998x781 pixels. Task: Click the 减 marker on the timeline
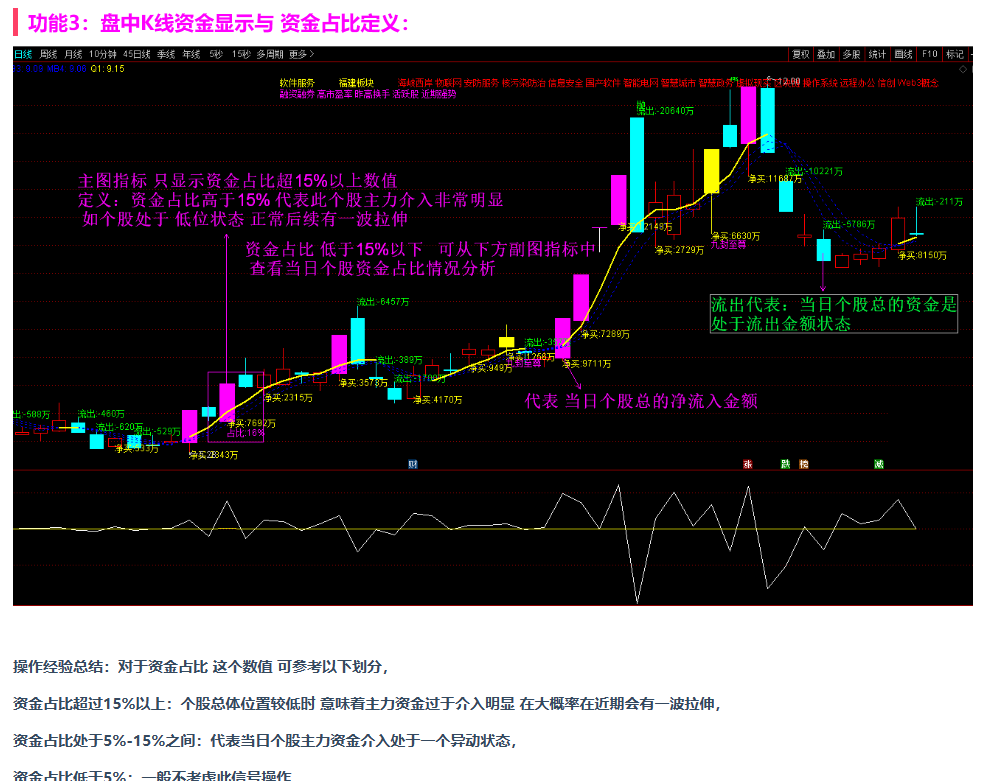pyautogui.click(x=879, y=464)
